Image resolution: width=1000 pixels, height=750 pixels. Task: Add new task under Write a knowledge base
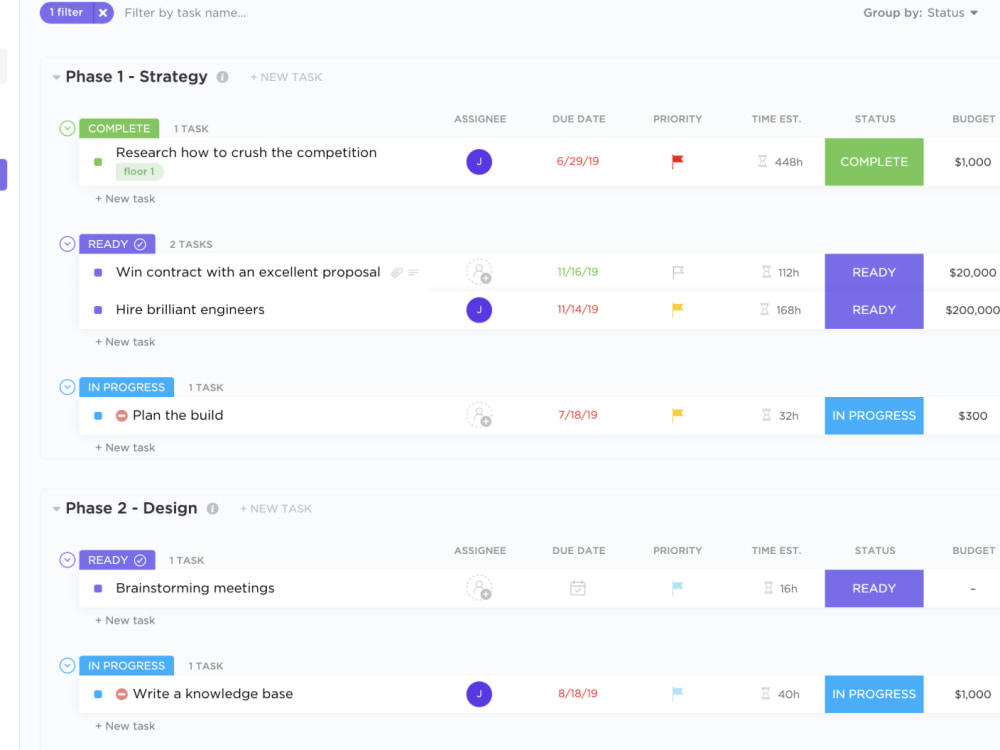125,726
